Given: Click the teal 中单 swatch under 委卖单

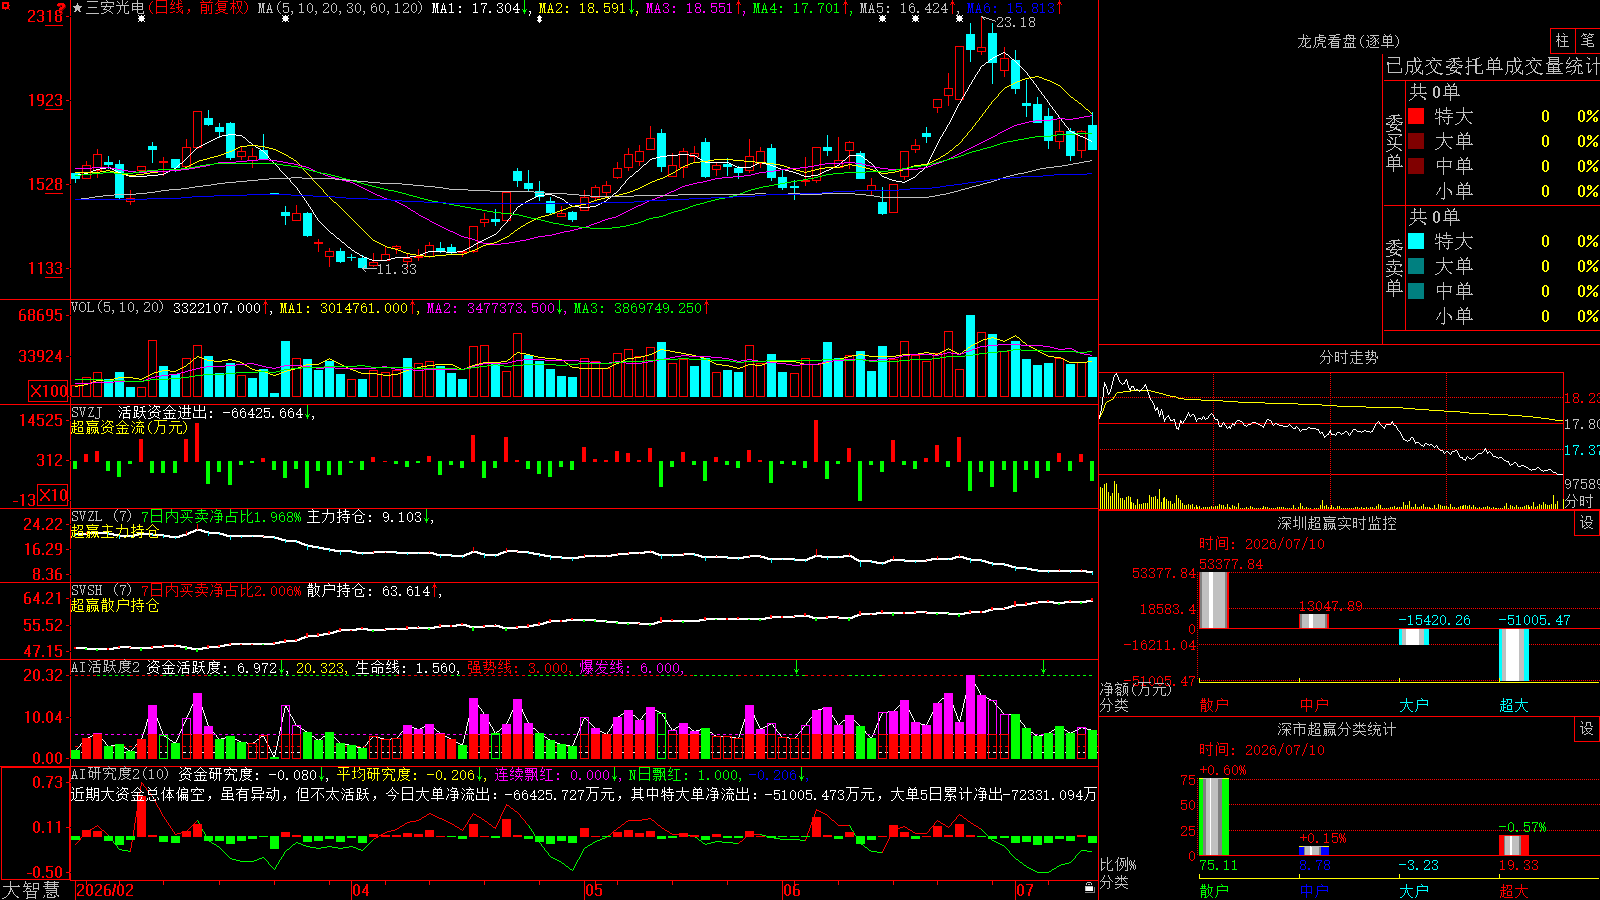Looking at the screenshot, I should click(1416, 291).
